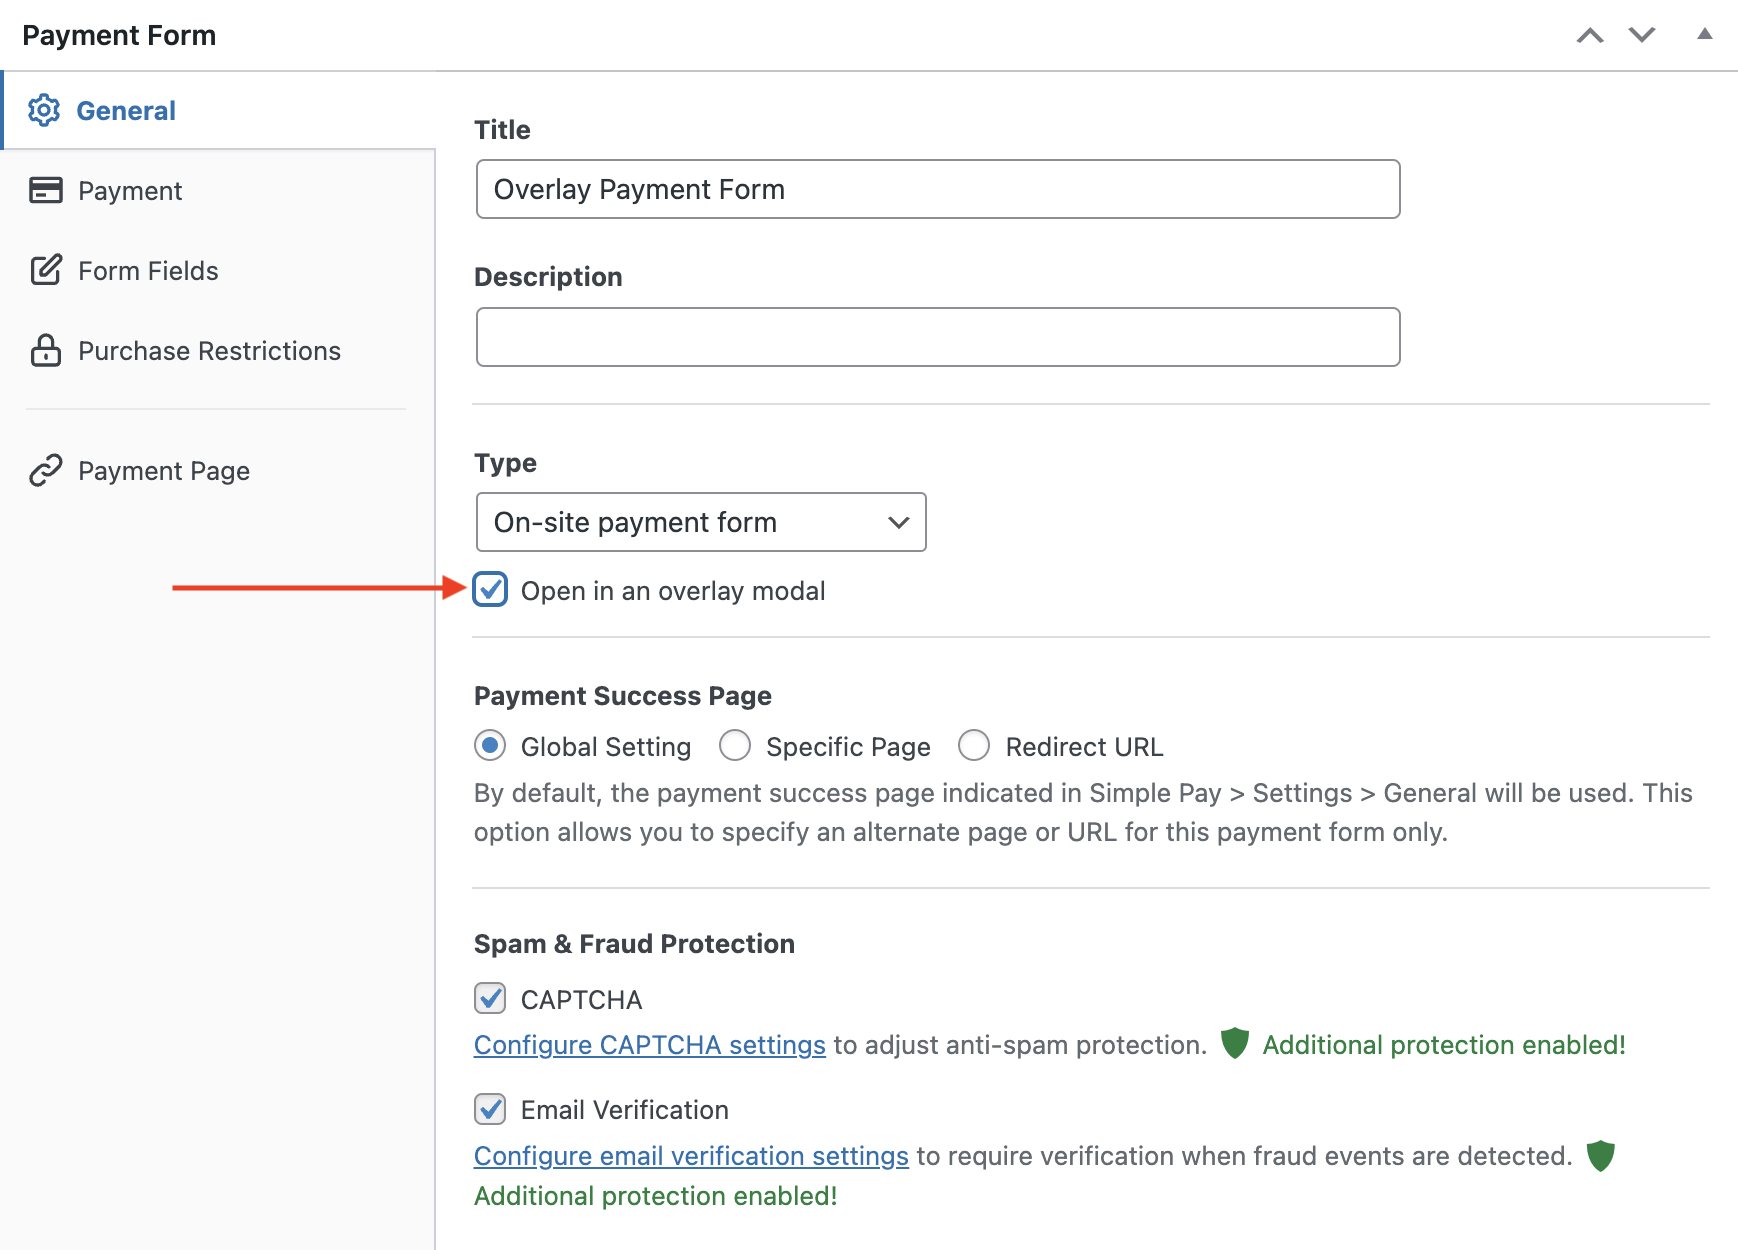
Task: Select the gear icon beside General
Action: tap(45, 110)
